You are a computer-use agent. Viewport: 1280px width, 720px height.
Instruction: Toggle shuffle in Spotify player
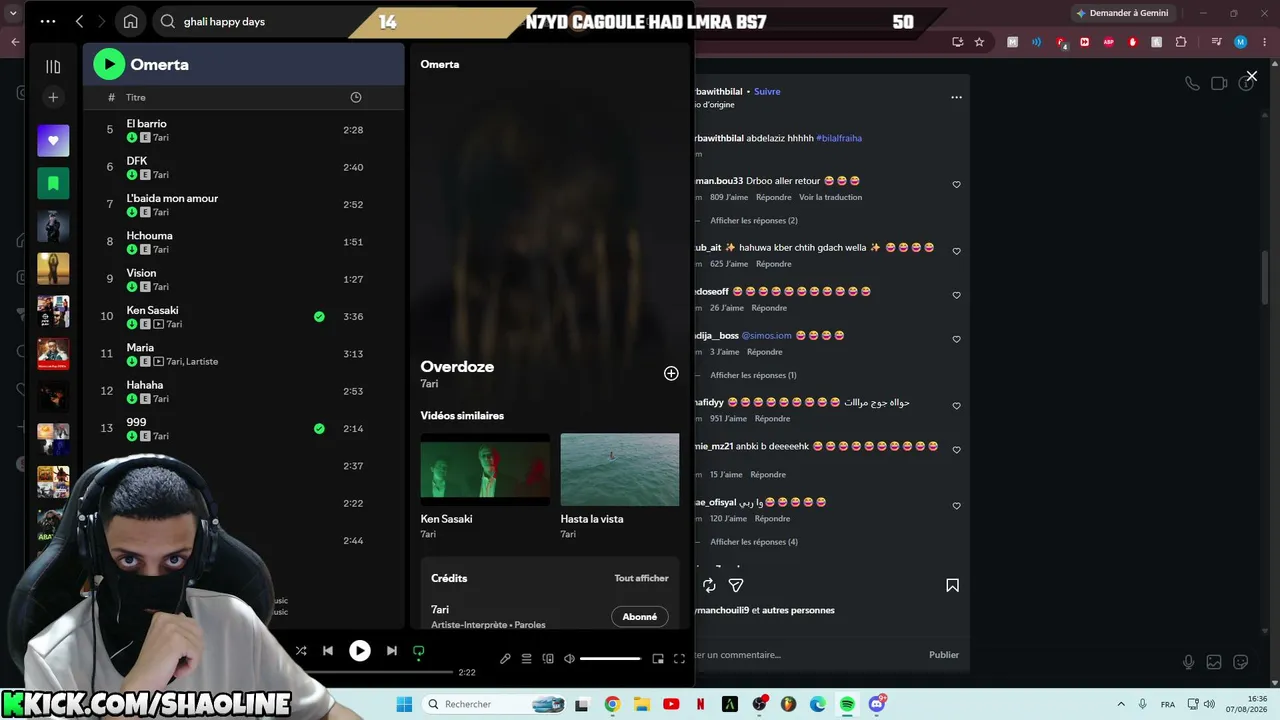[x=301, y=650]
